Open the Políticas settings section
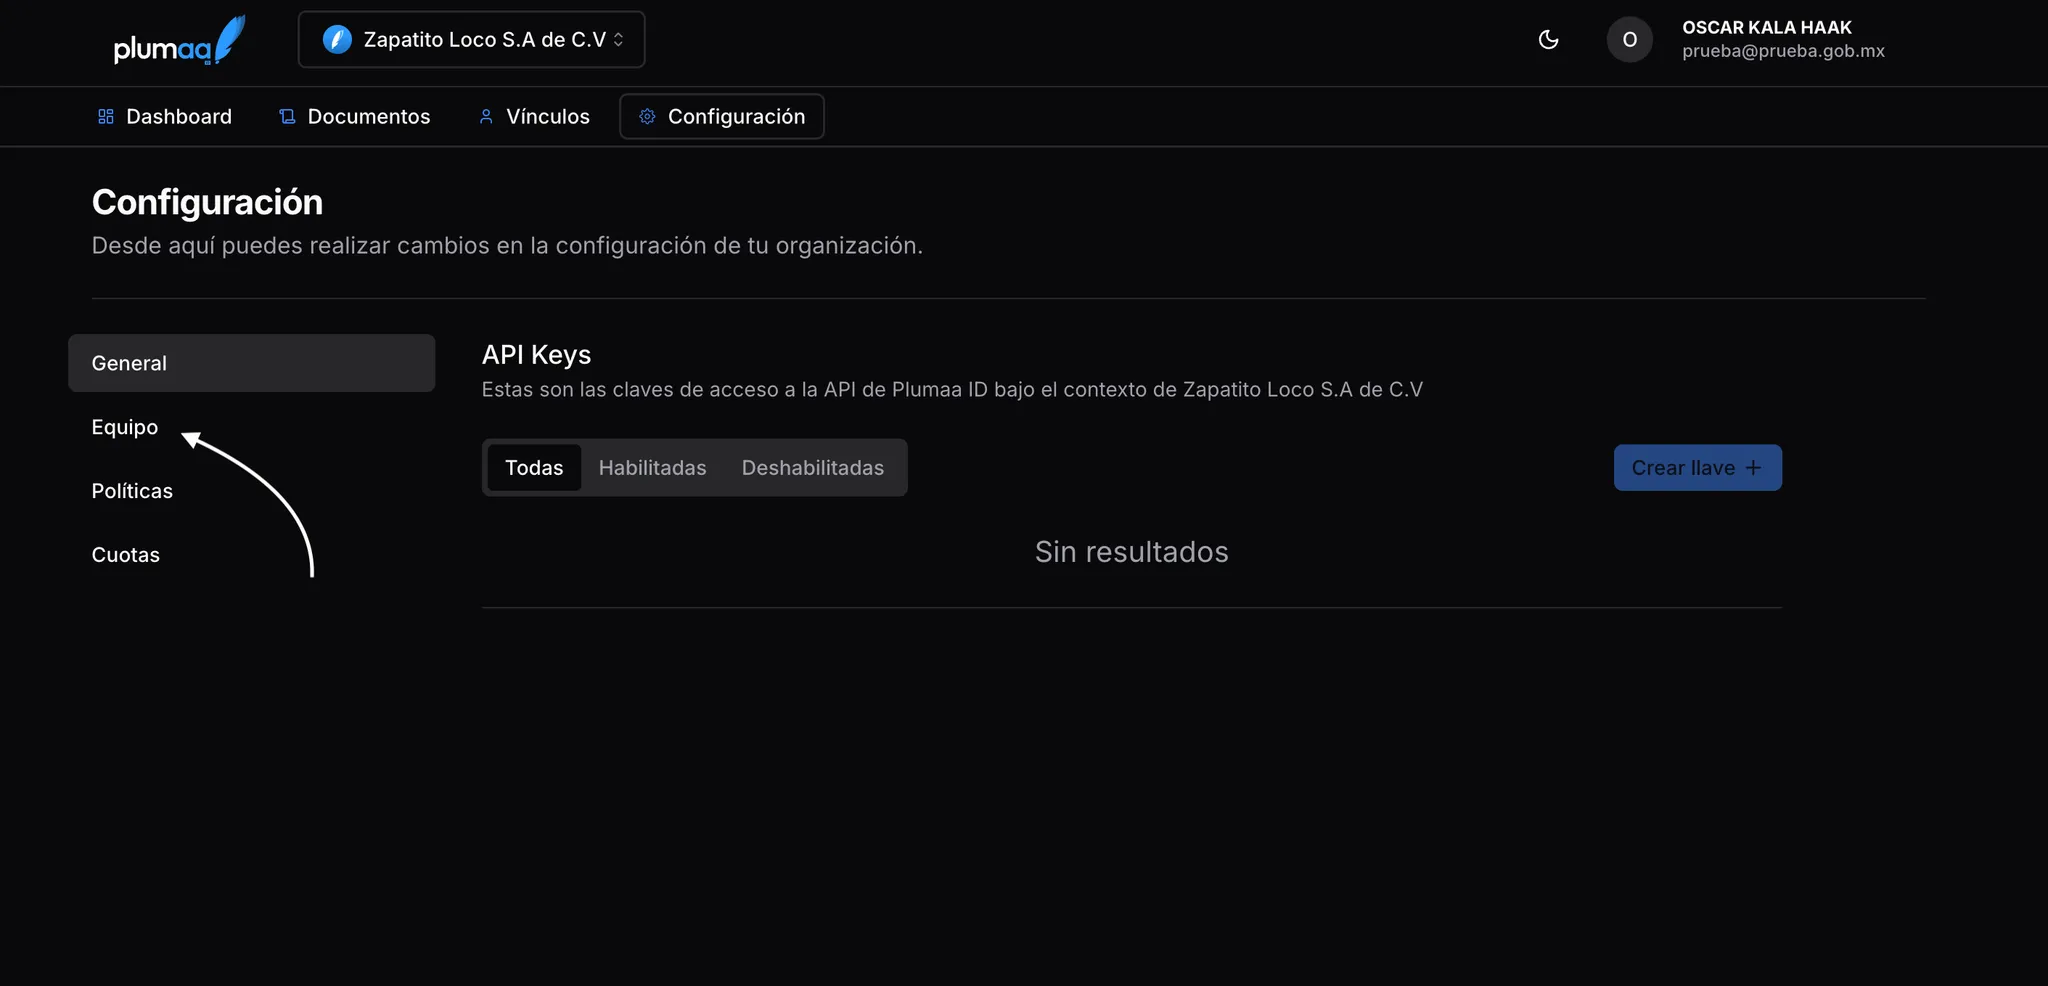 coord(132,491)
